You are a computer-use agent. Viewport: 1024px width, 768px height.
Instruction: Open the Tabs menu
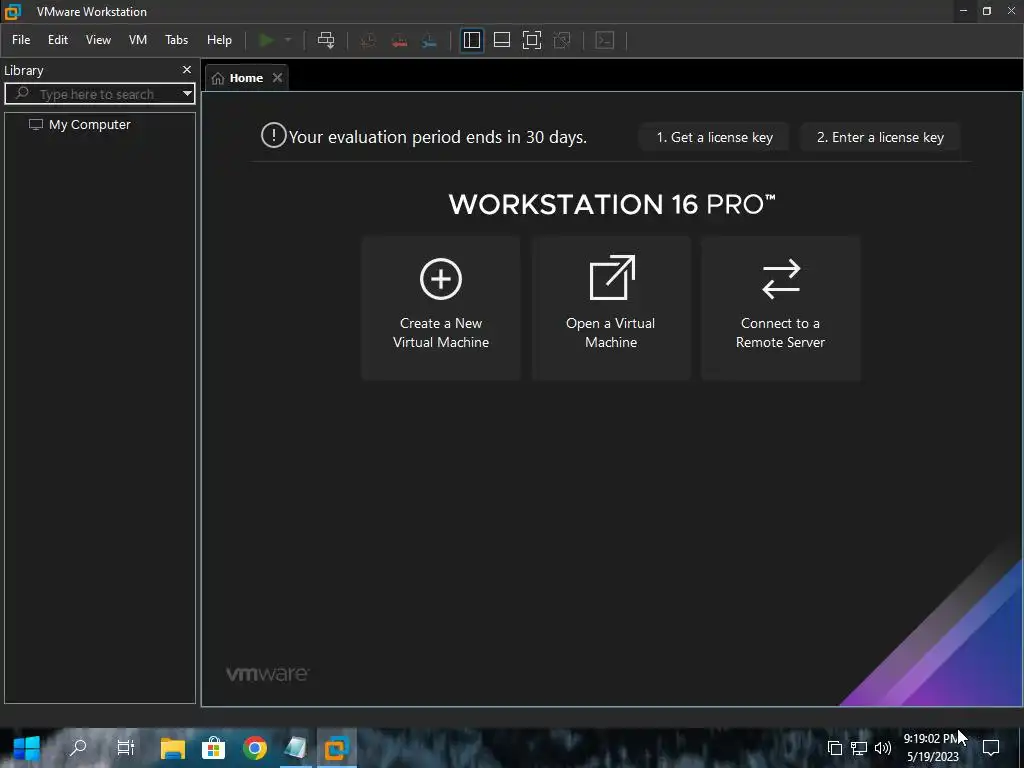[176, 40]
